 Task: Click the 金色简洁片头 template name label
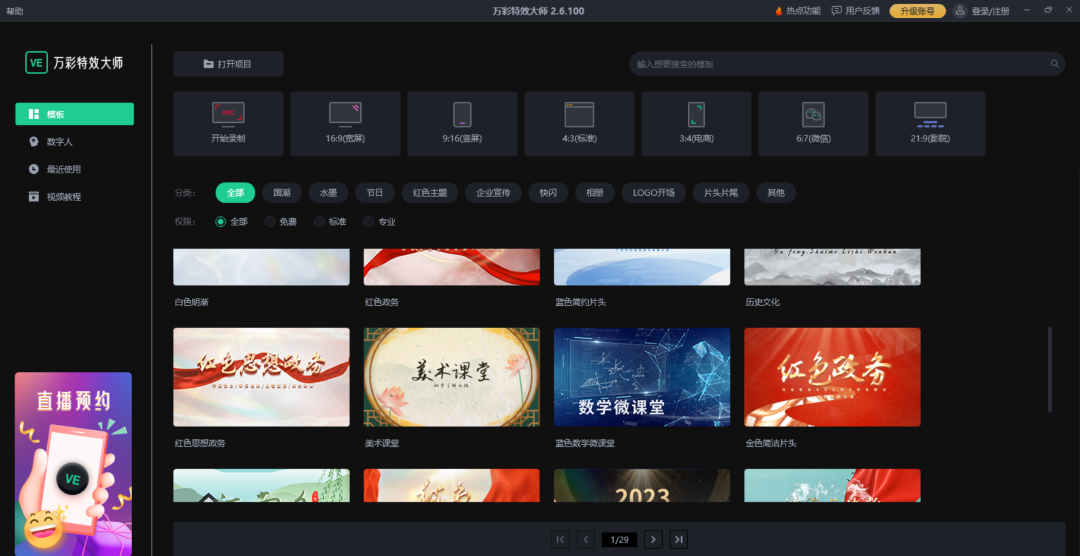(771, 443)
